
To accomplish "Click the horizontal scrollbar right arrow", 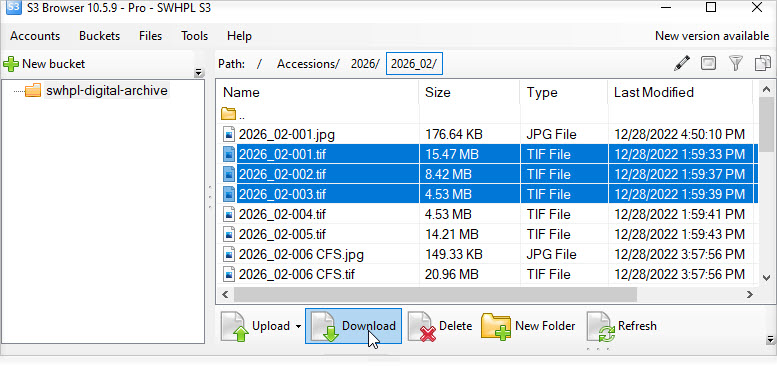I will point(750,295).
